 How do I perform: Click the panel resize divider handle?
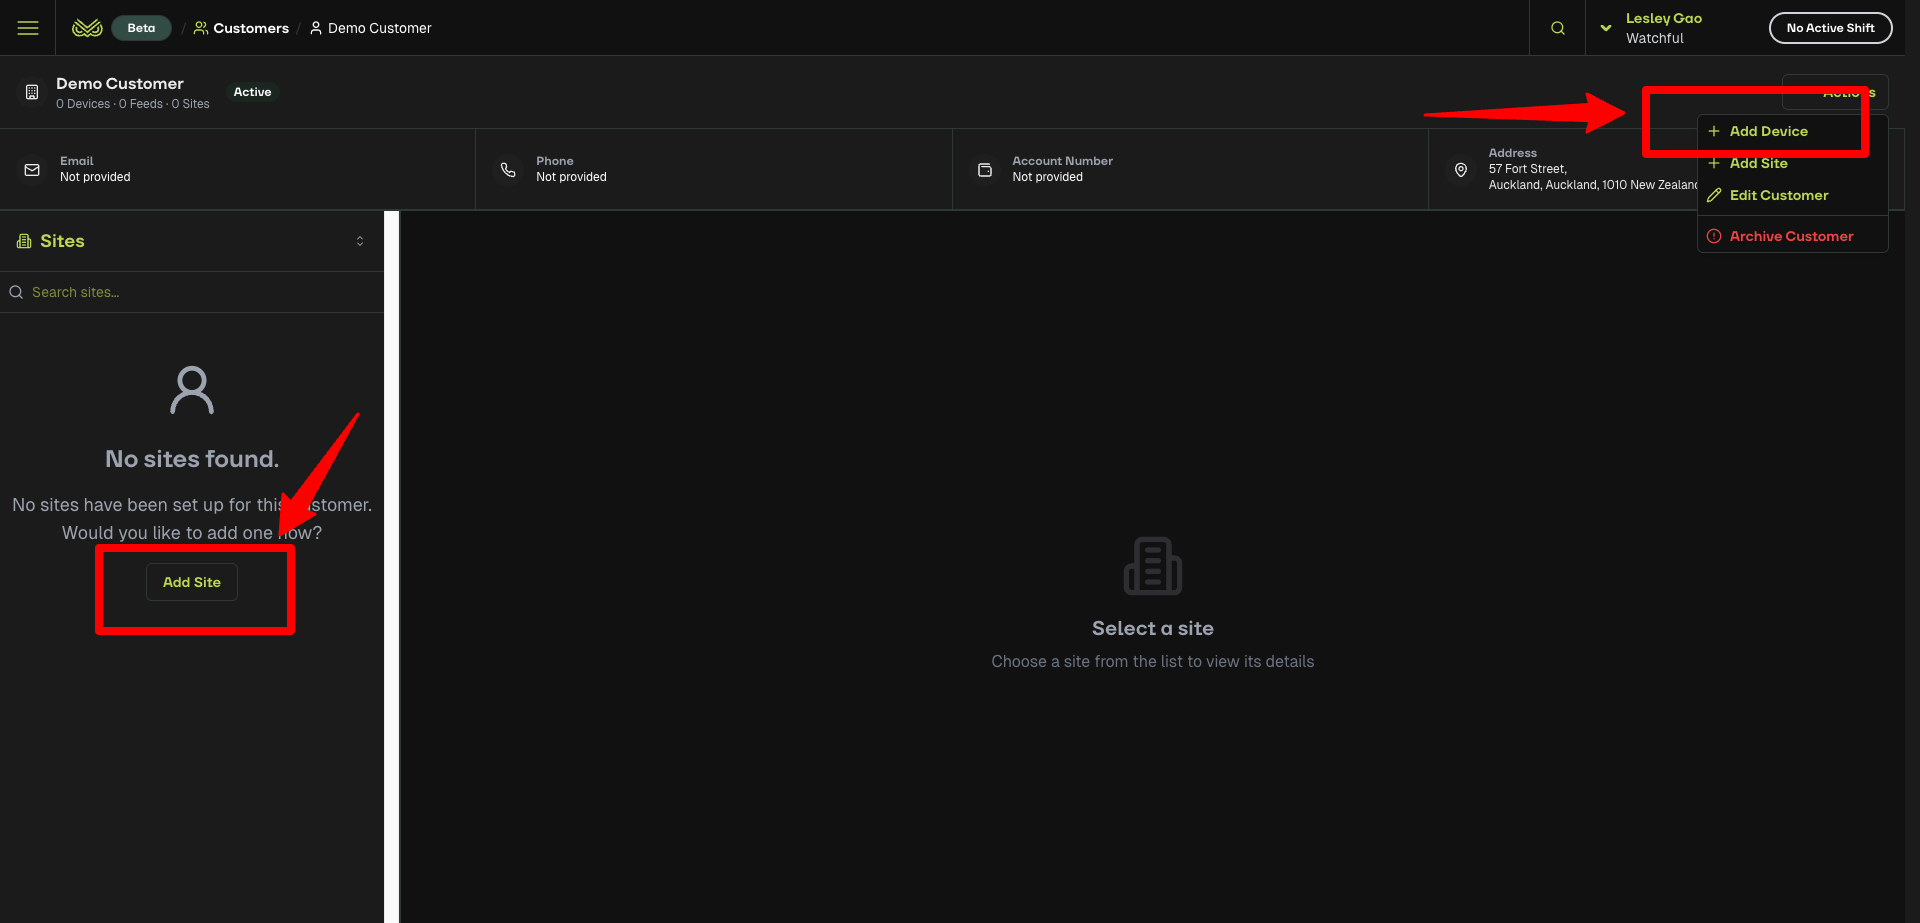pos(392,566)
